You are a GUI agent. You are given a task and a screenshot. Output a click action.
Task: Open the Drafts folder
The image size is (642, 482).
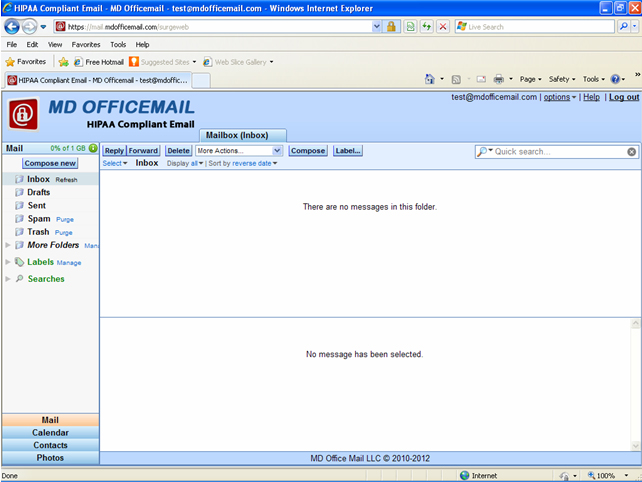pyautogui.click(x=38, y=192)
